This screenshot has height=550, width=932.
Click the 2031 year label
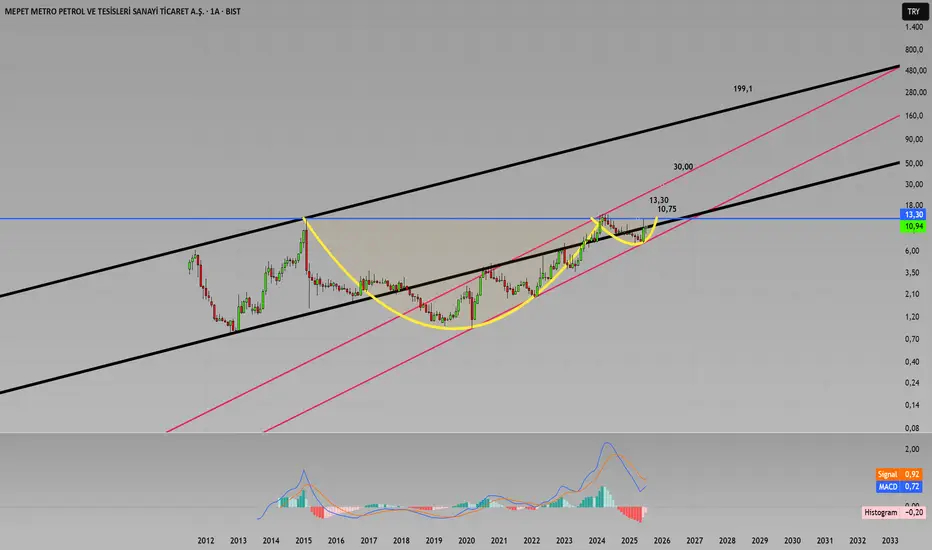825,541
